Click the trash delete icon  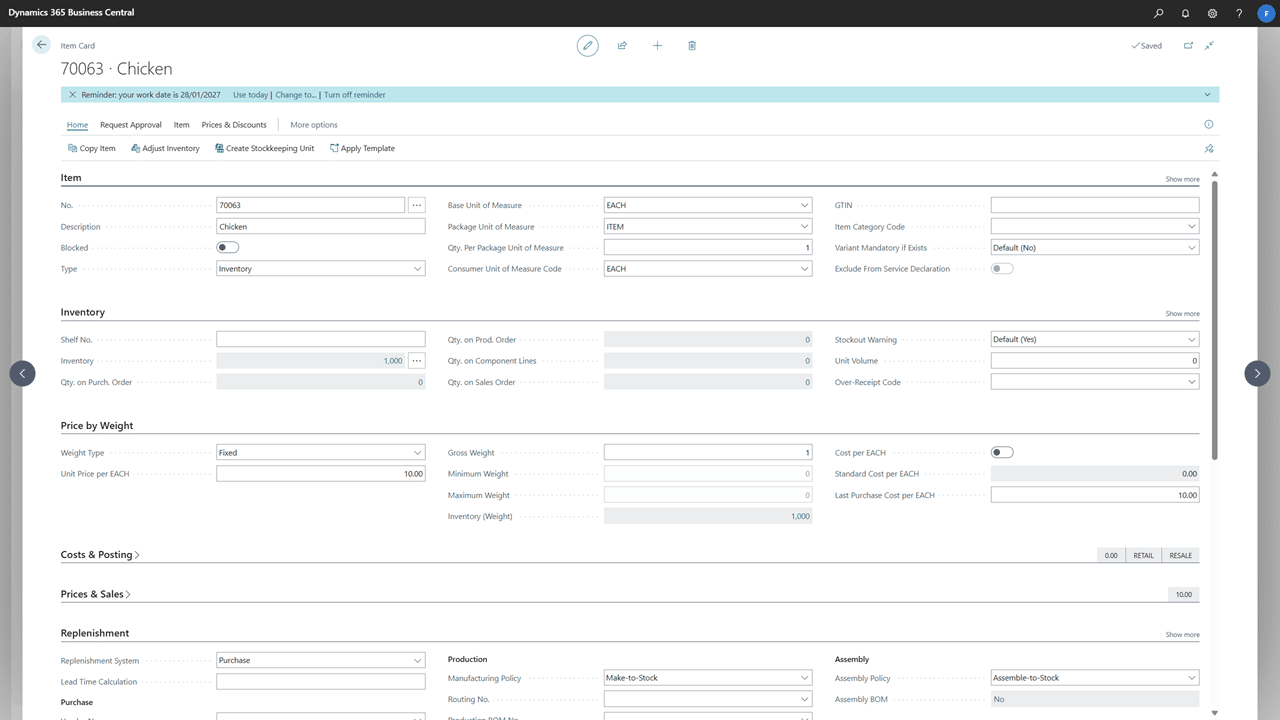[692, 45]
